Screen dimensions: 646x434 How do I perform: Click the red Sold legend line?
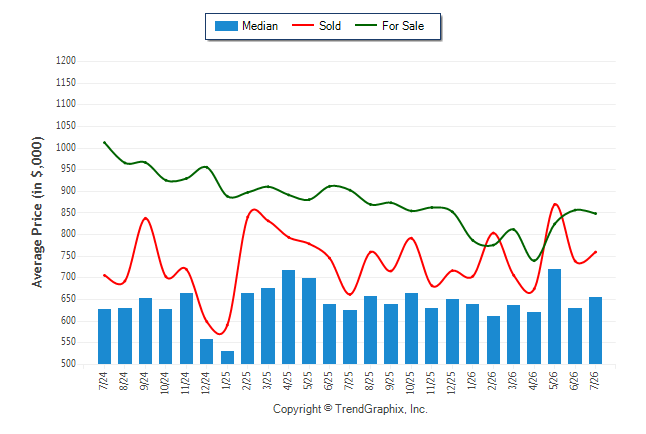coord(303,25)
